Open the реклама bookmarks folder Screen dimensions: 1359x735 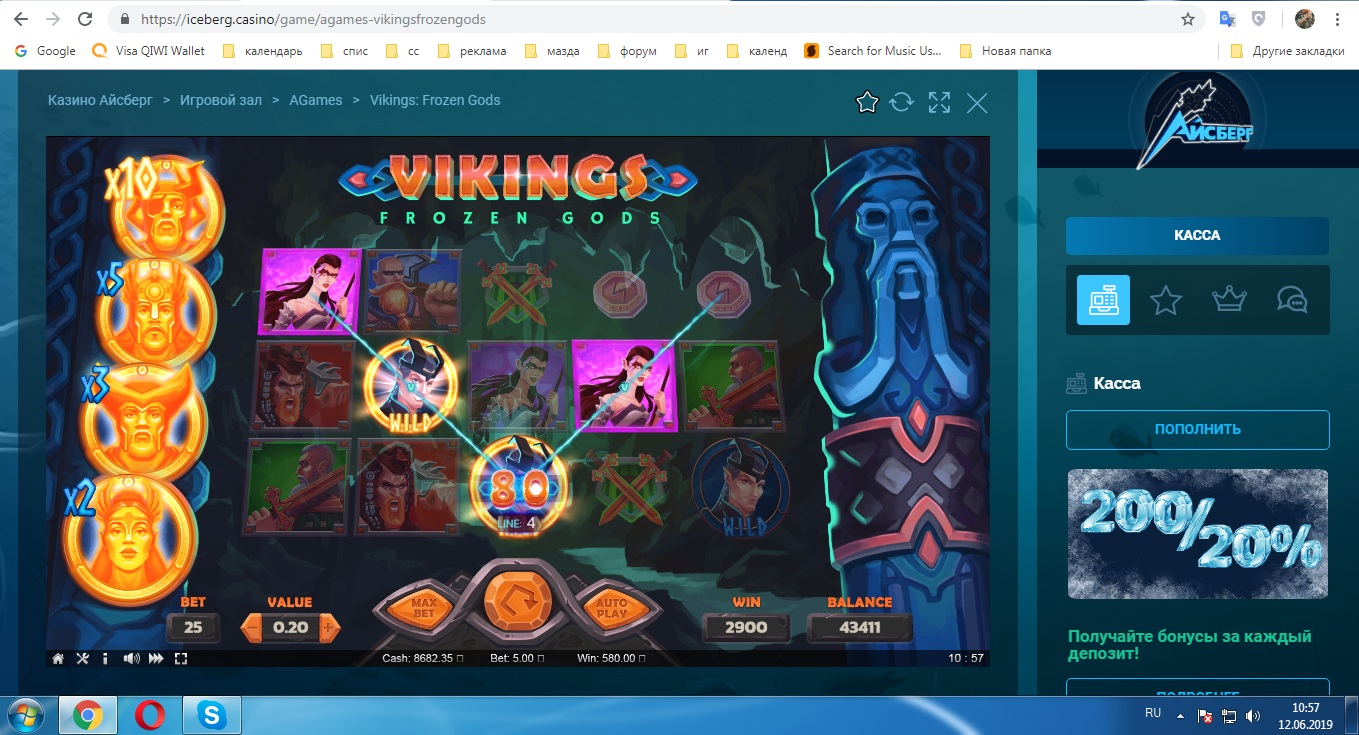tap(471, 51)
